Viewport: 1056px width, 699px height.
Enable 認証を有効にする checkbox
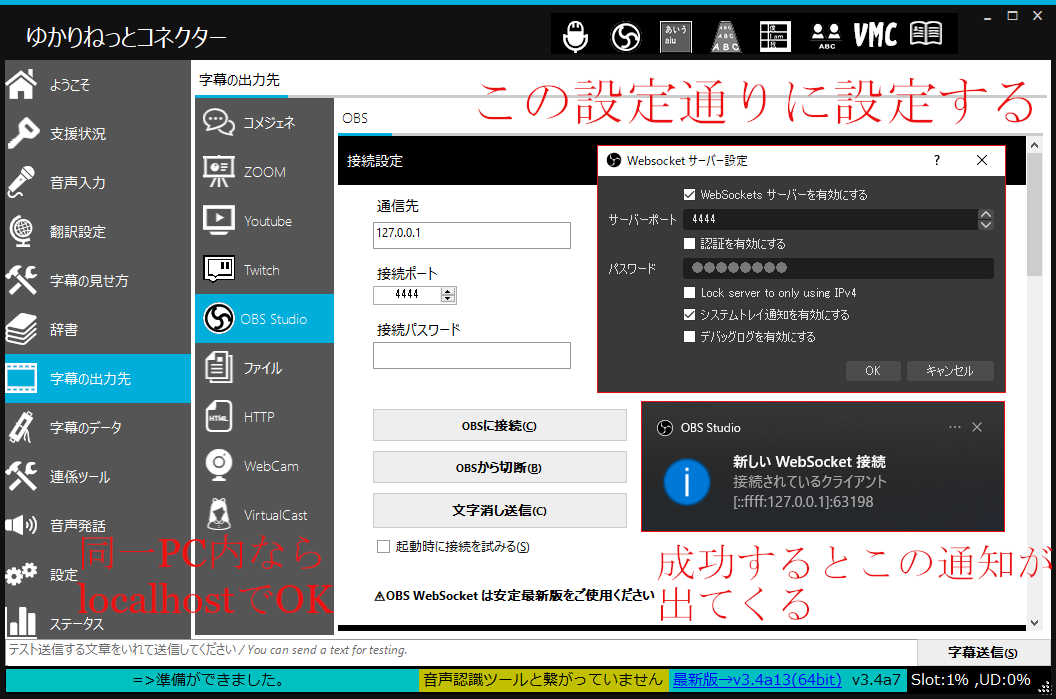point(689,243)
